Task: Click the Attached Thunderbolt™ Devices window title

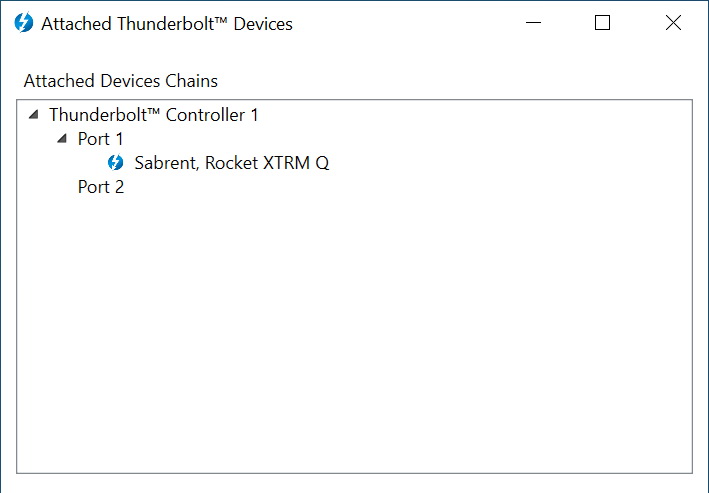Action: 167,24
